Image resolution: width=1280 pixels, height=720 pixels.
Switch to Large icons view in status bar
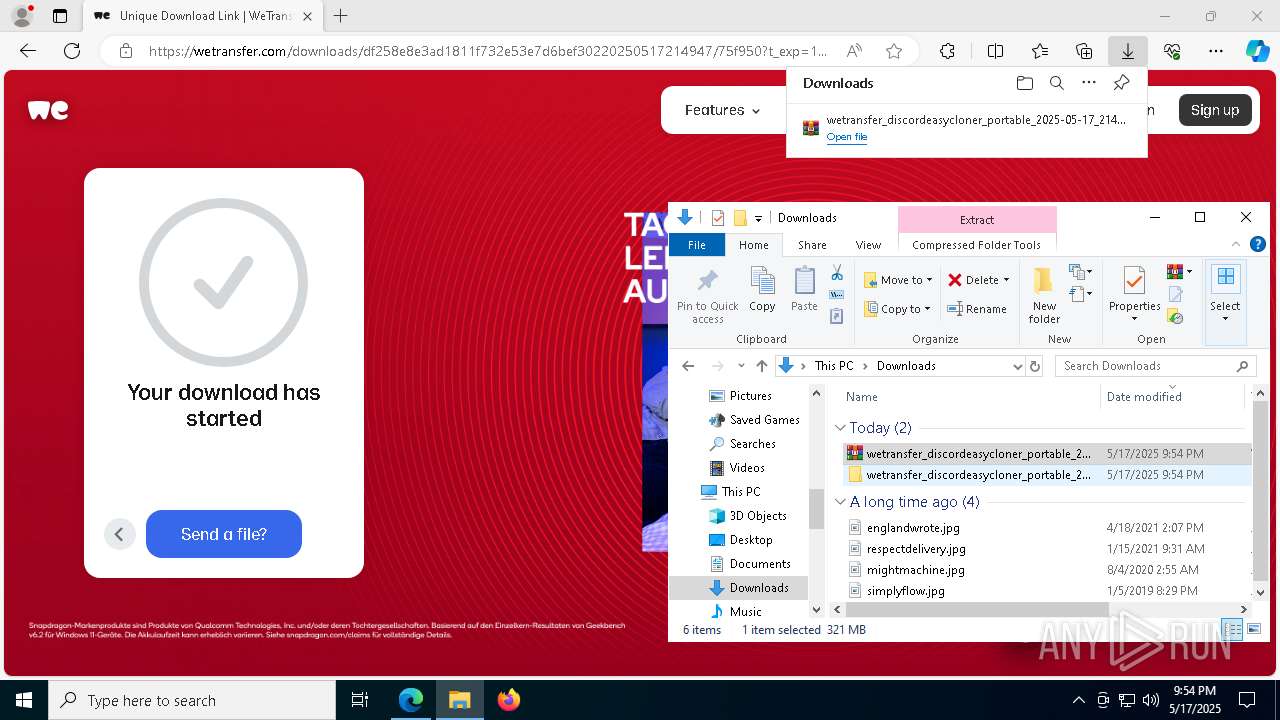[1253, 629]
